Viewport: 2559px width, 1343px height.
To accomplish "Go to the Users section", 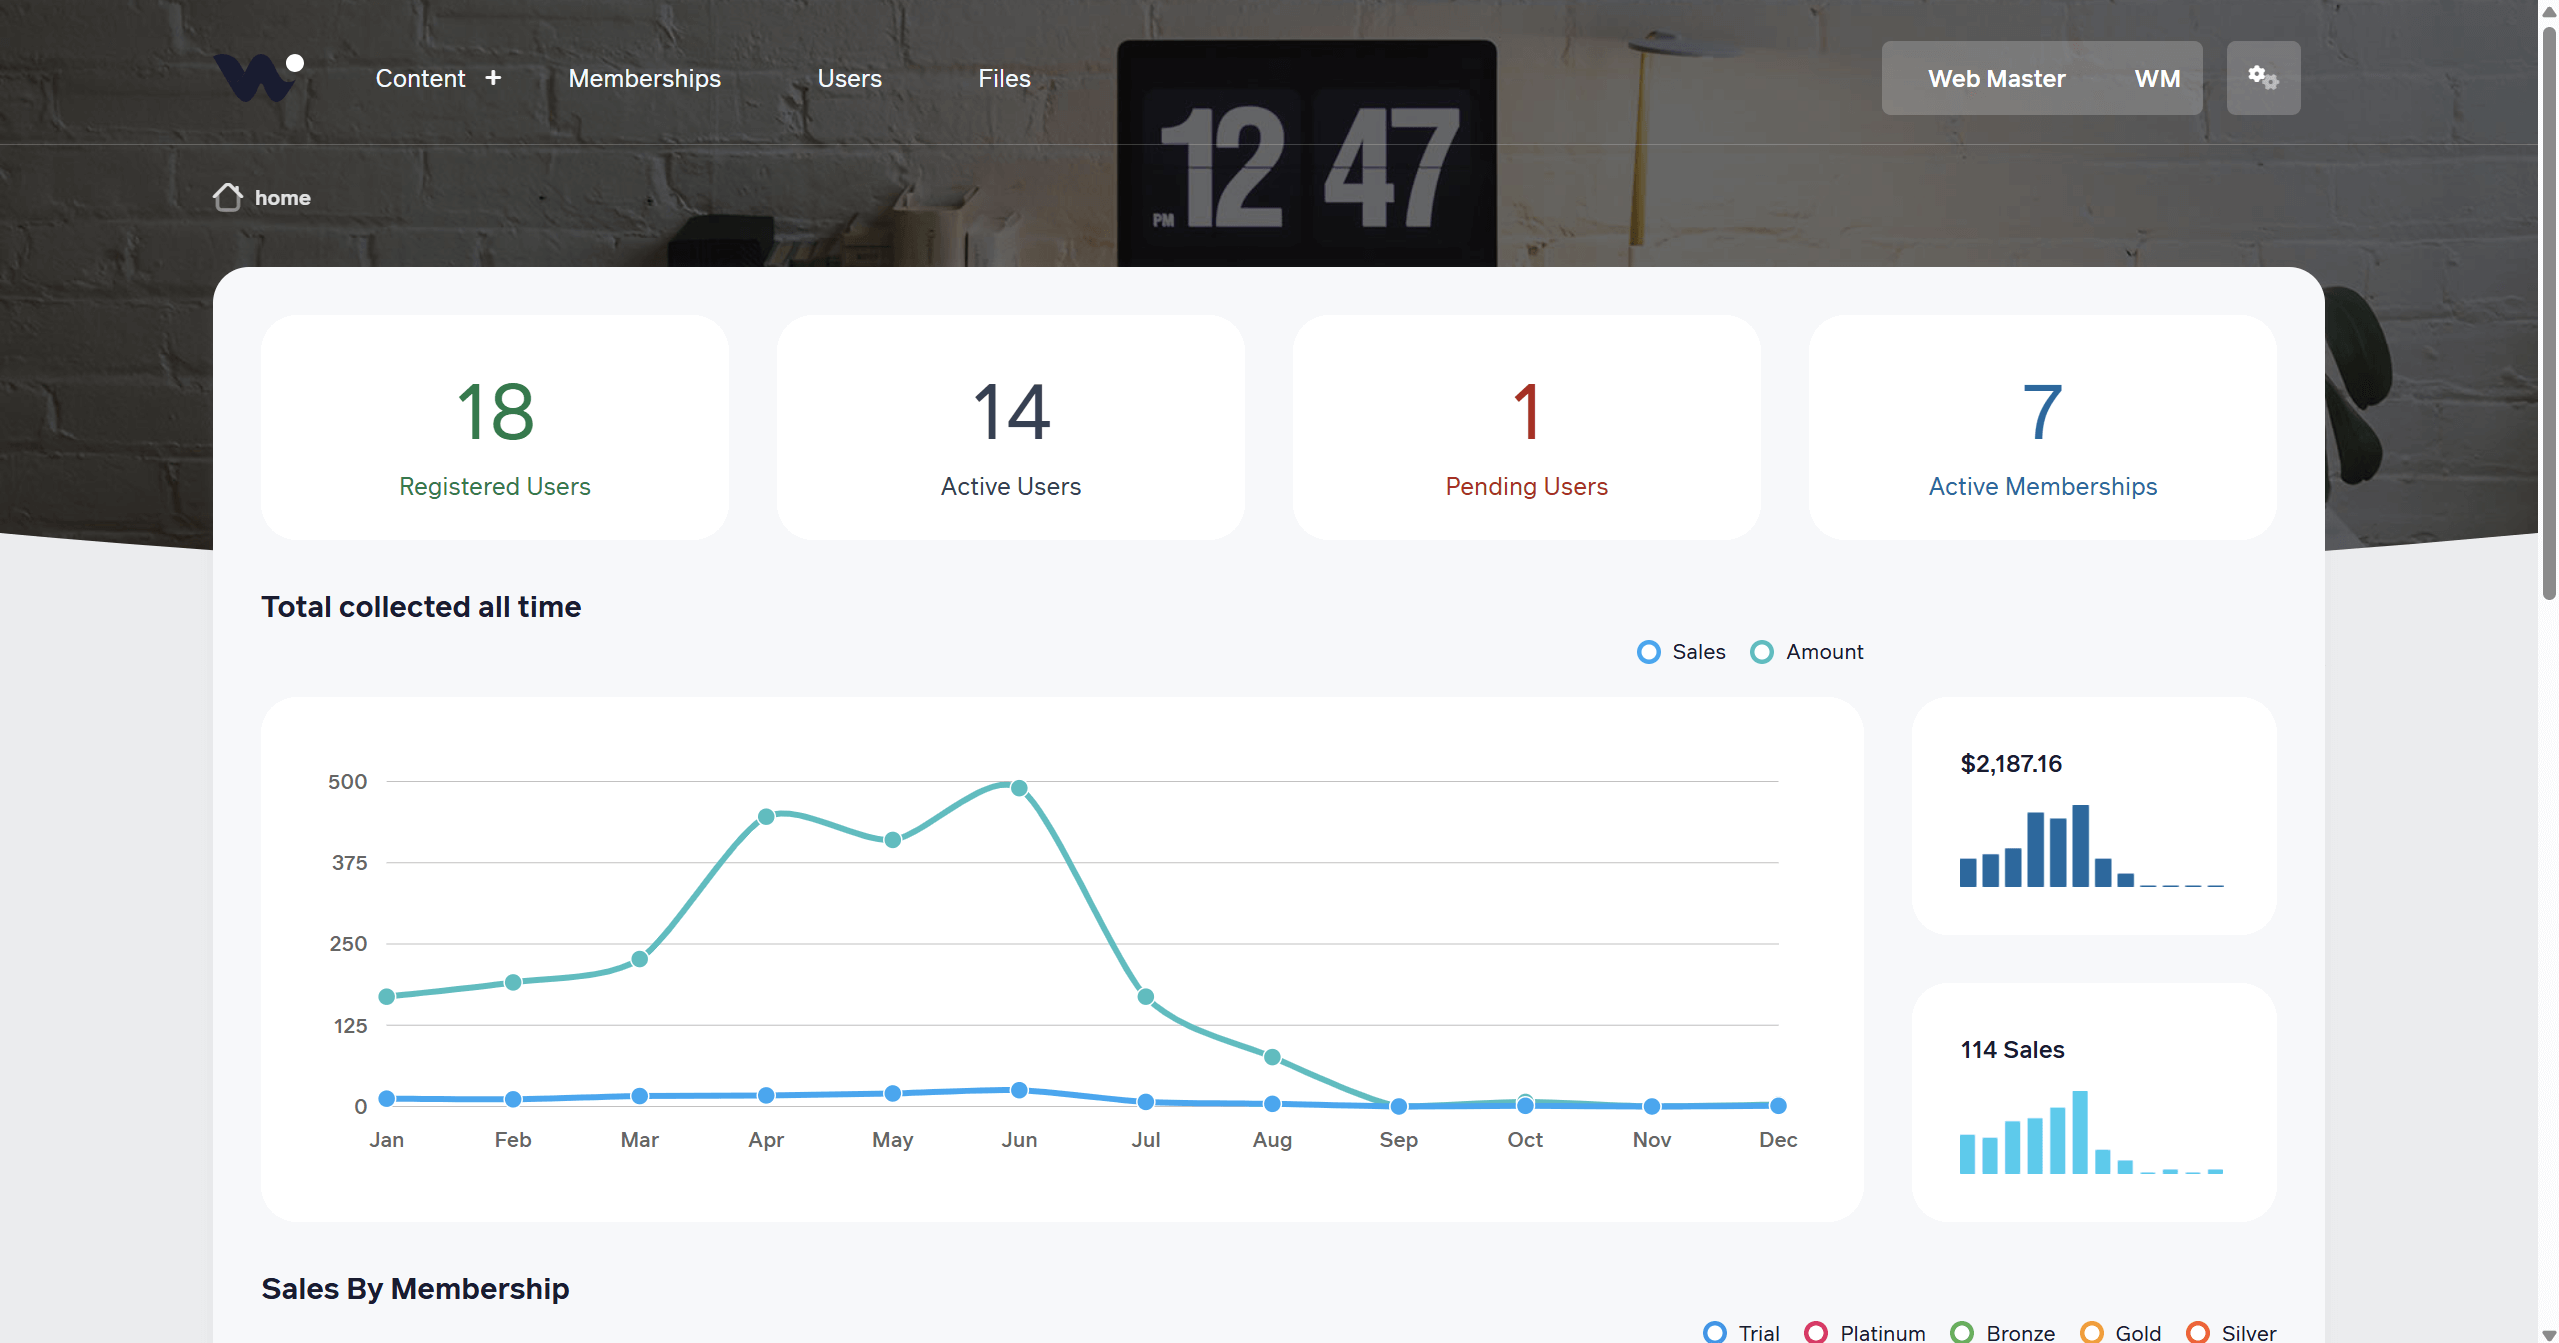I will 849,78.
